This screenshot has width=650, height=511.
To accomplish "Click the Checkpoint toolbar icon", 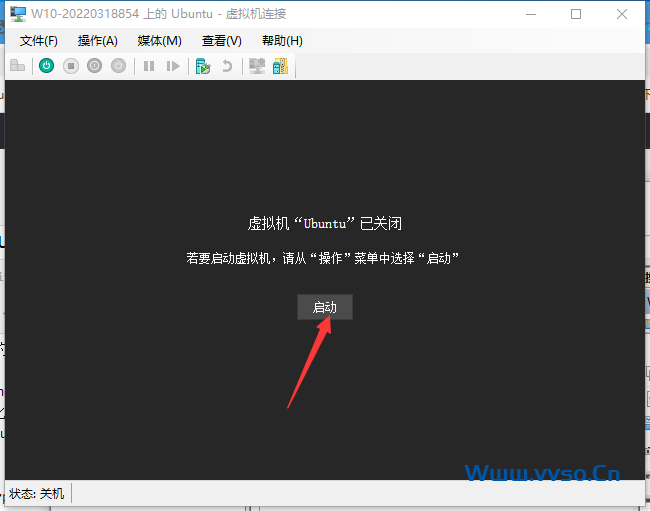I will (x=203, y=66).
